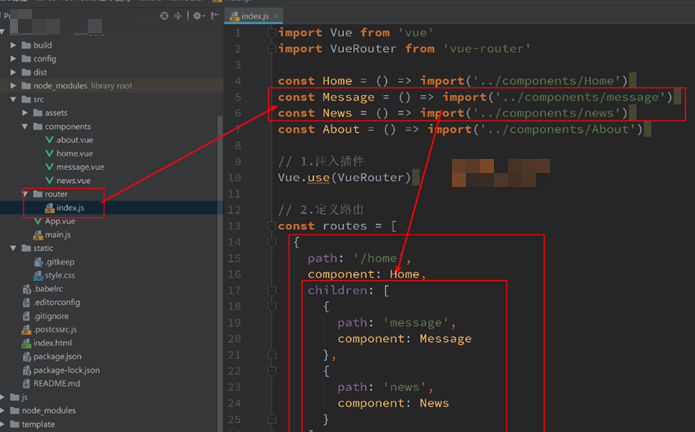This screenshot has width=695, height=432.
Task: Click the collapse all icon in Project panel
Action: (178, 16)
